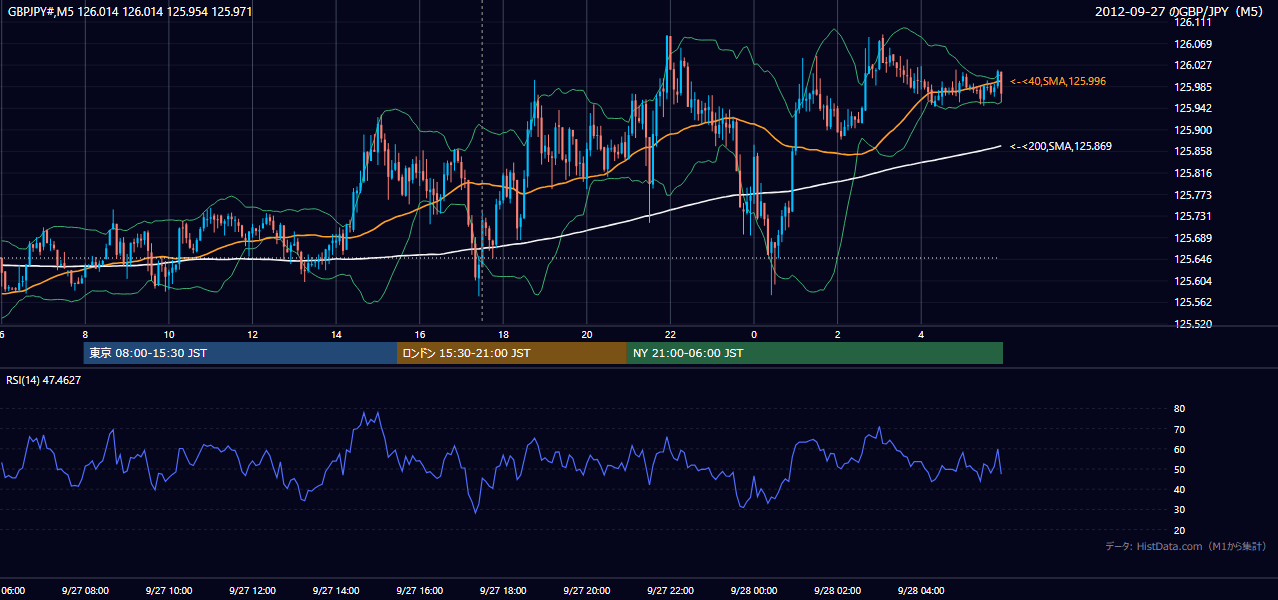
Task: Click price axis value 125.985
Action: pyautogui.click(x=1192, y=87)
